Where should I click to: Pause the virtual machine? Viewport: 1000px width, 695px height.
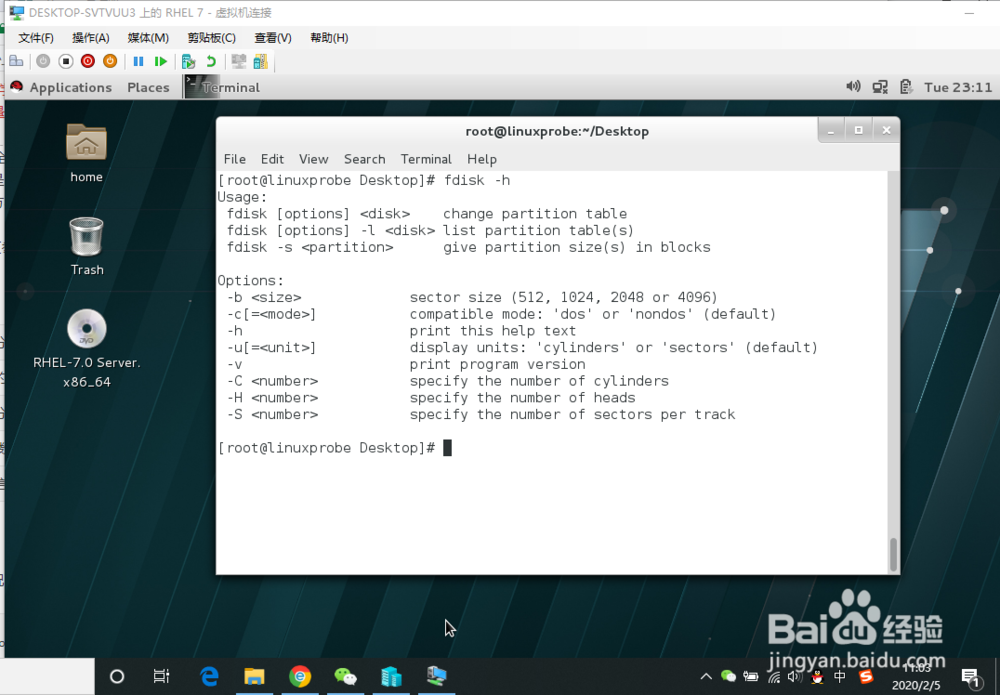click(140, 61)
